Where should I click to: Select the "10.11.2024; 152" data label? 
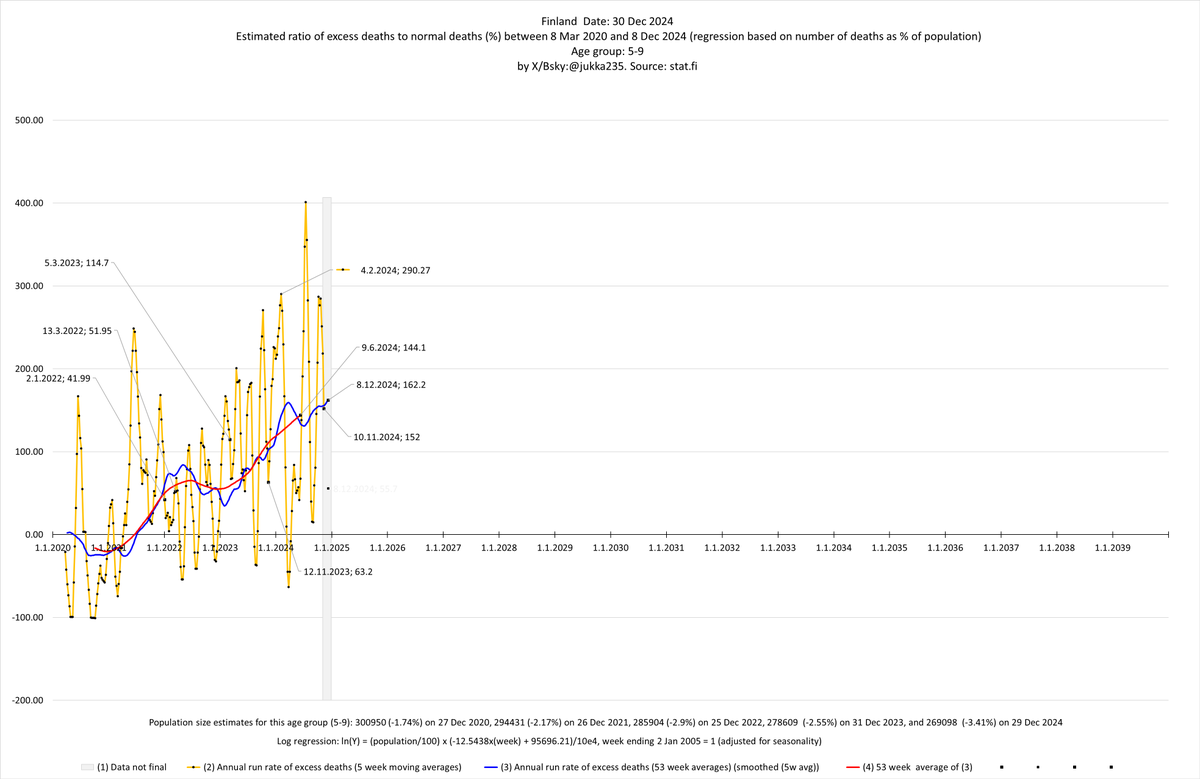coord(386,436)
